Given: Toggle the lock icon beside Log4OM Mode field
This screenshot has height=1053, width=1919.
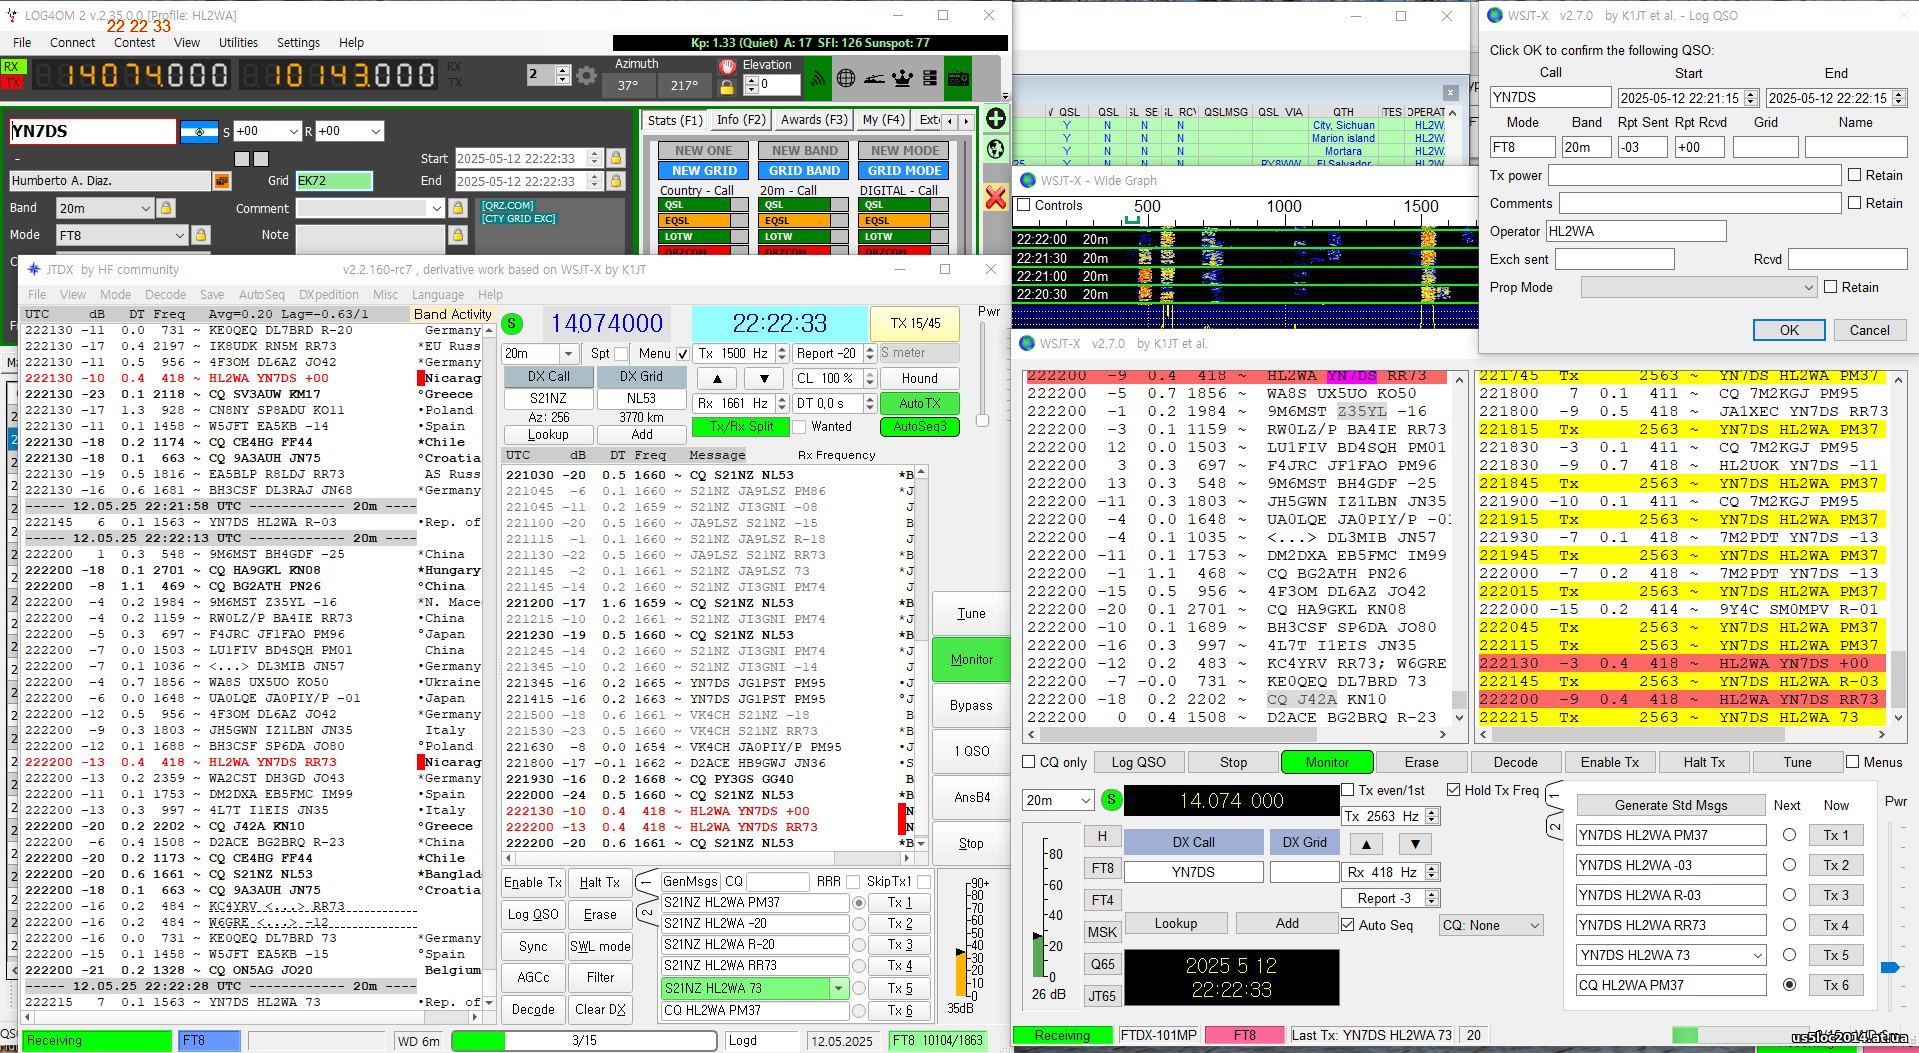Looking at the screenshot, I should coord(201,235).
